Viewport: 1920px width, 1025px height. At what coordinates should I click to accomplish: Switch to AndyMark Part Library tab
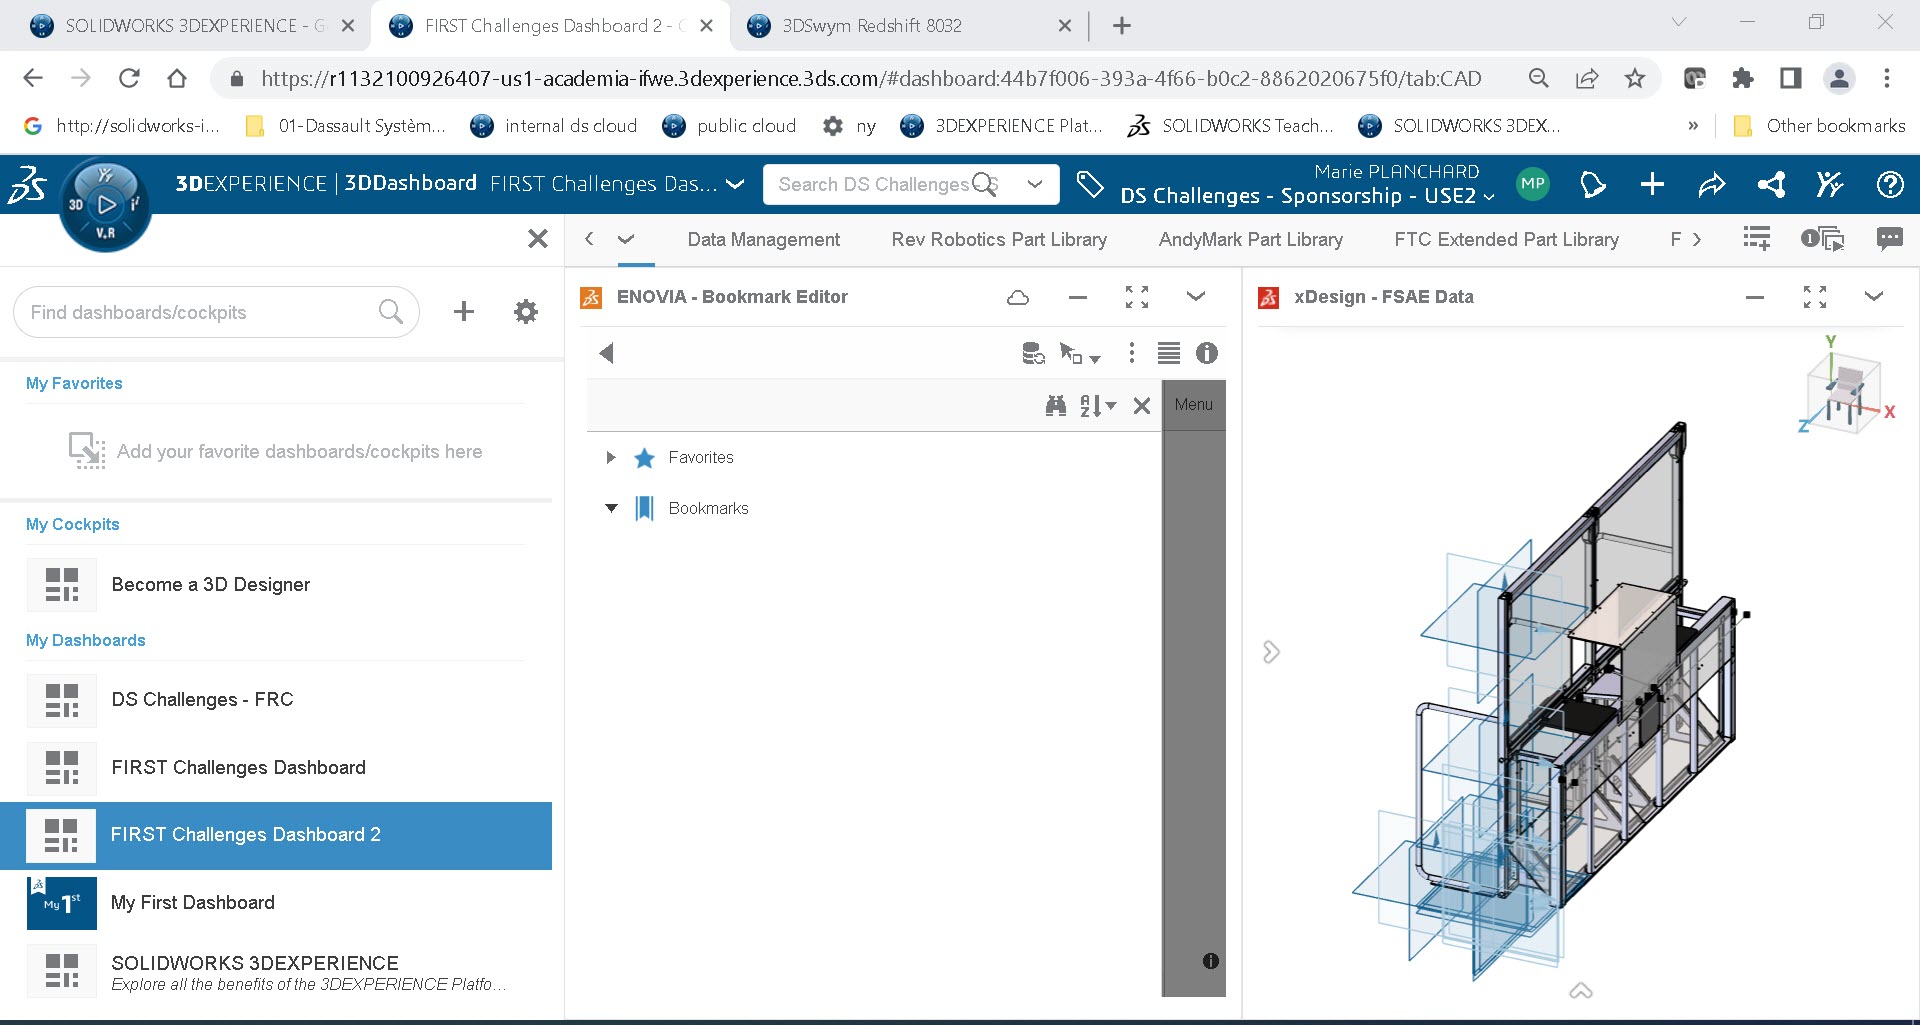pos(1250,240)
